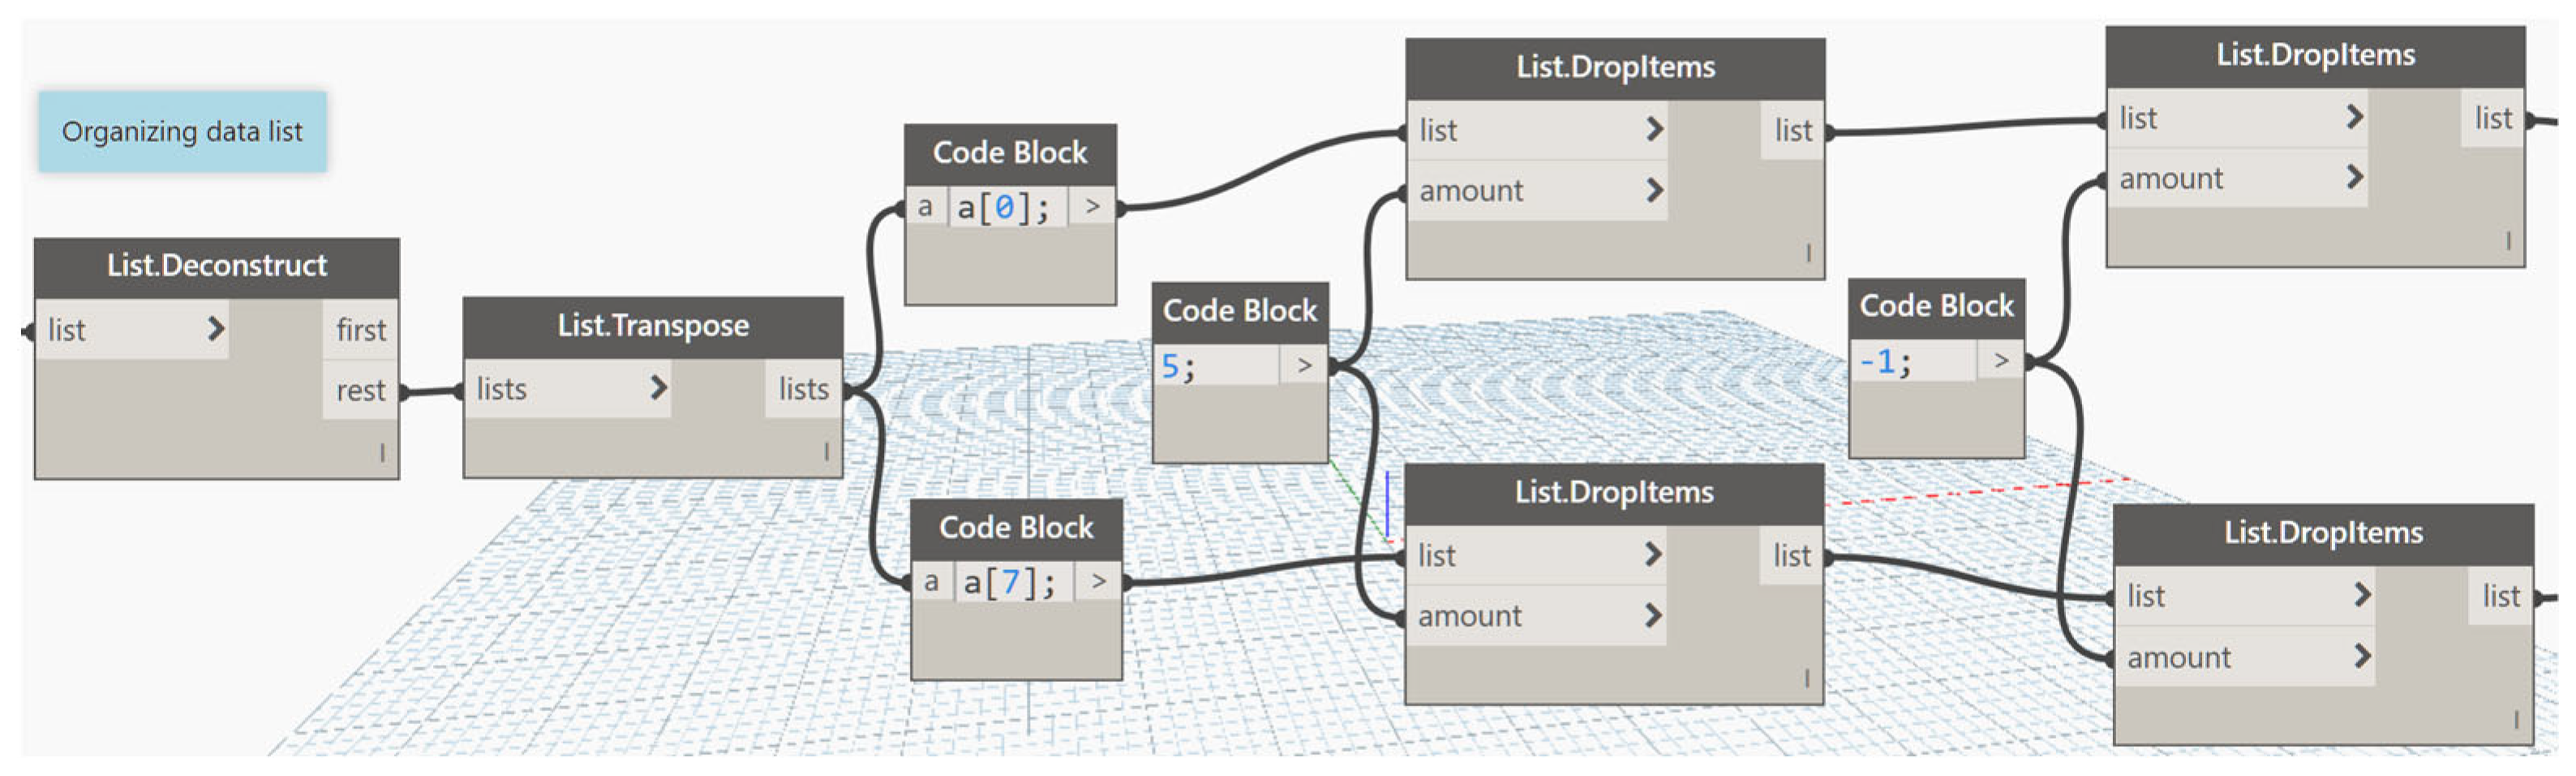The height and width of the screenshot is (776, 2576).
Task: Click the a[0]; code text field
Action: coord(1006,208)
